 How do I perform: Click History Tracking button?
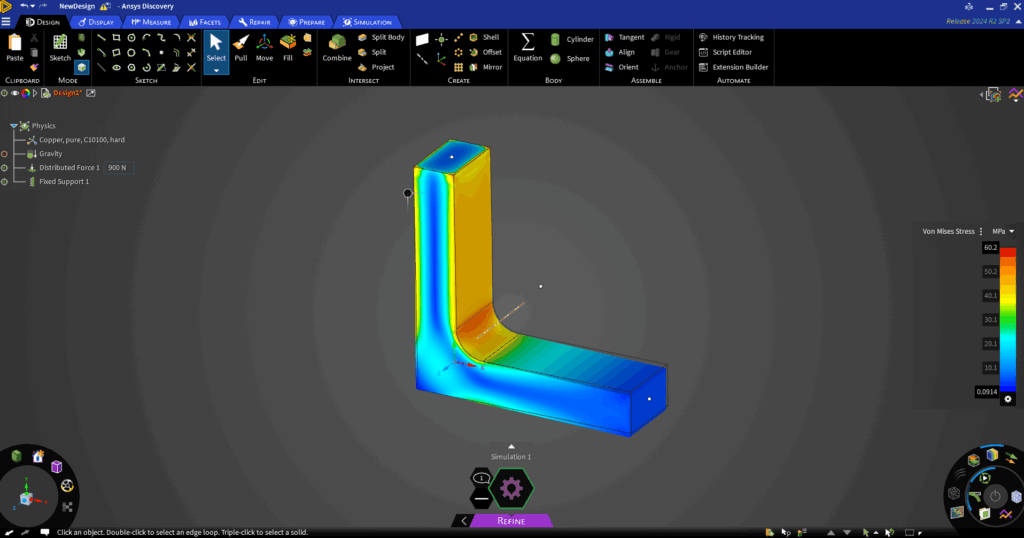tap(731, 37)
